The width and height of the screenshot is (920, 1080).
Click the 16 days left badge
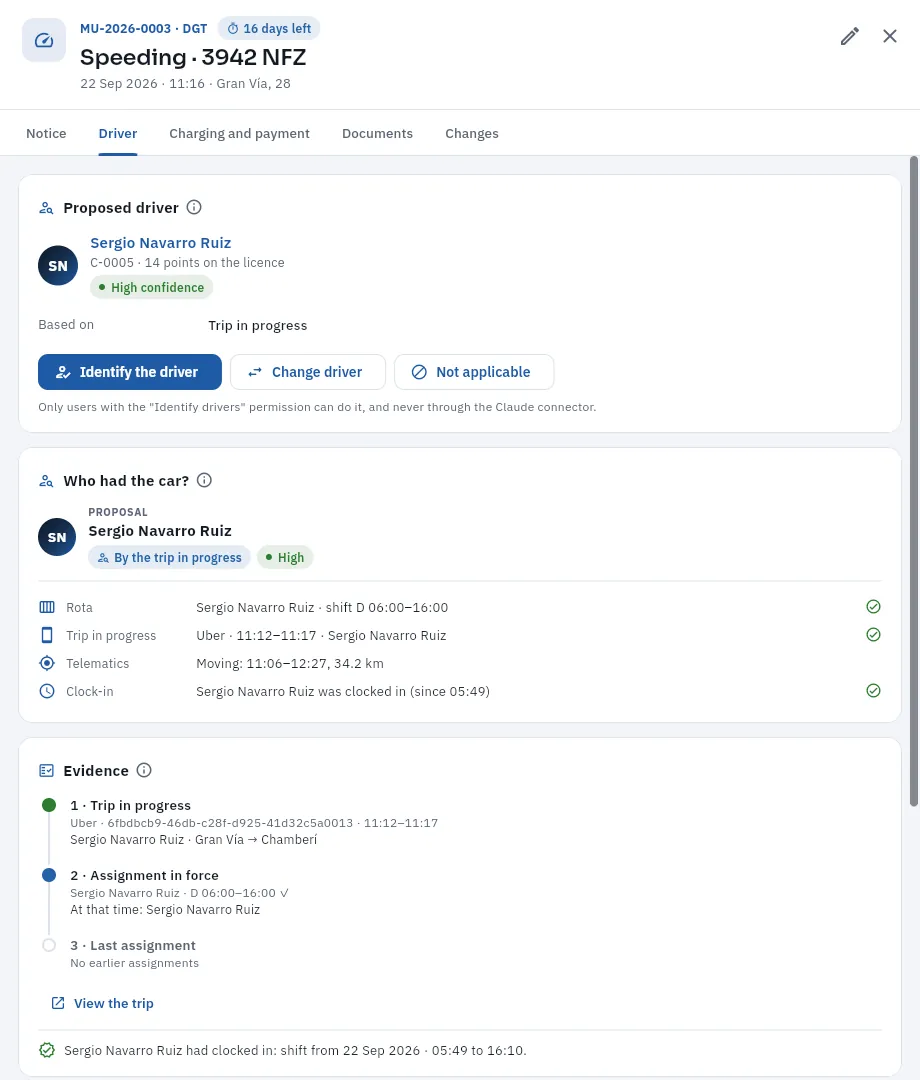[269, 28]
